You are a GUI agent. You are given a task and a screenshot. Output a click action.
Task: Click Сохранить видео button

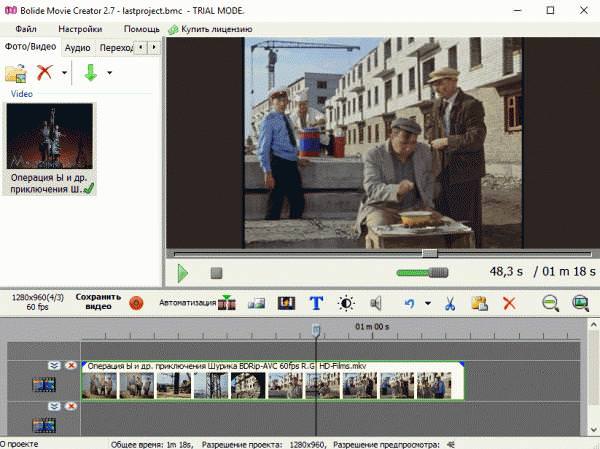[x=98, y=302]
